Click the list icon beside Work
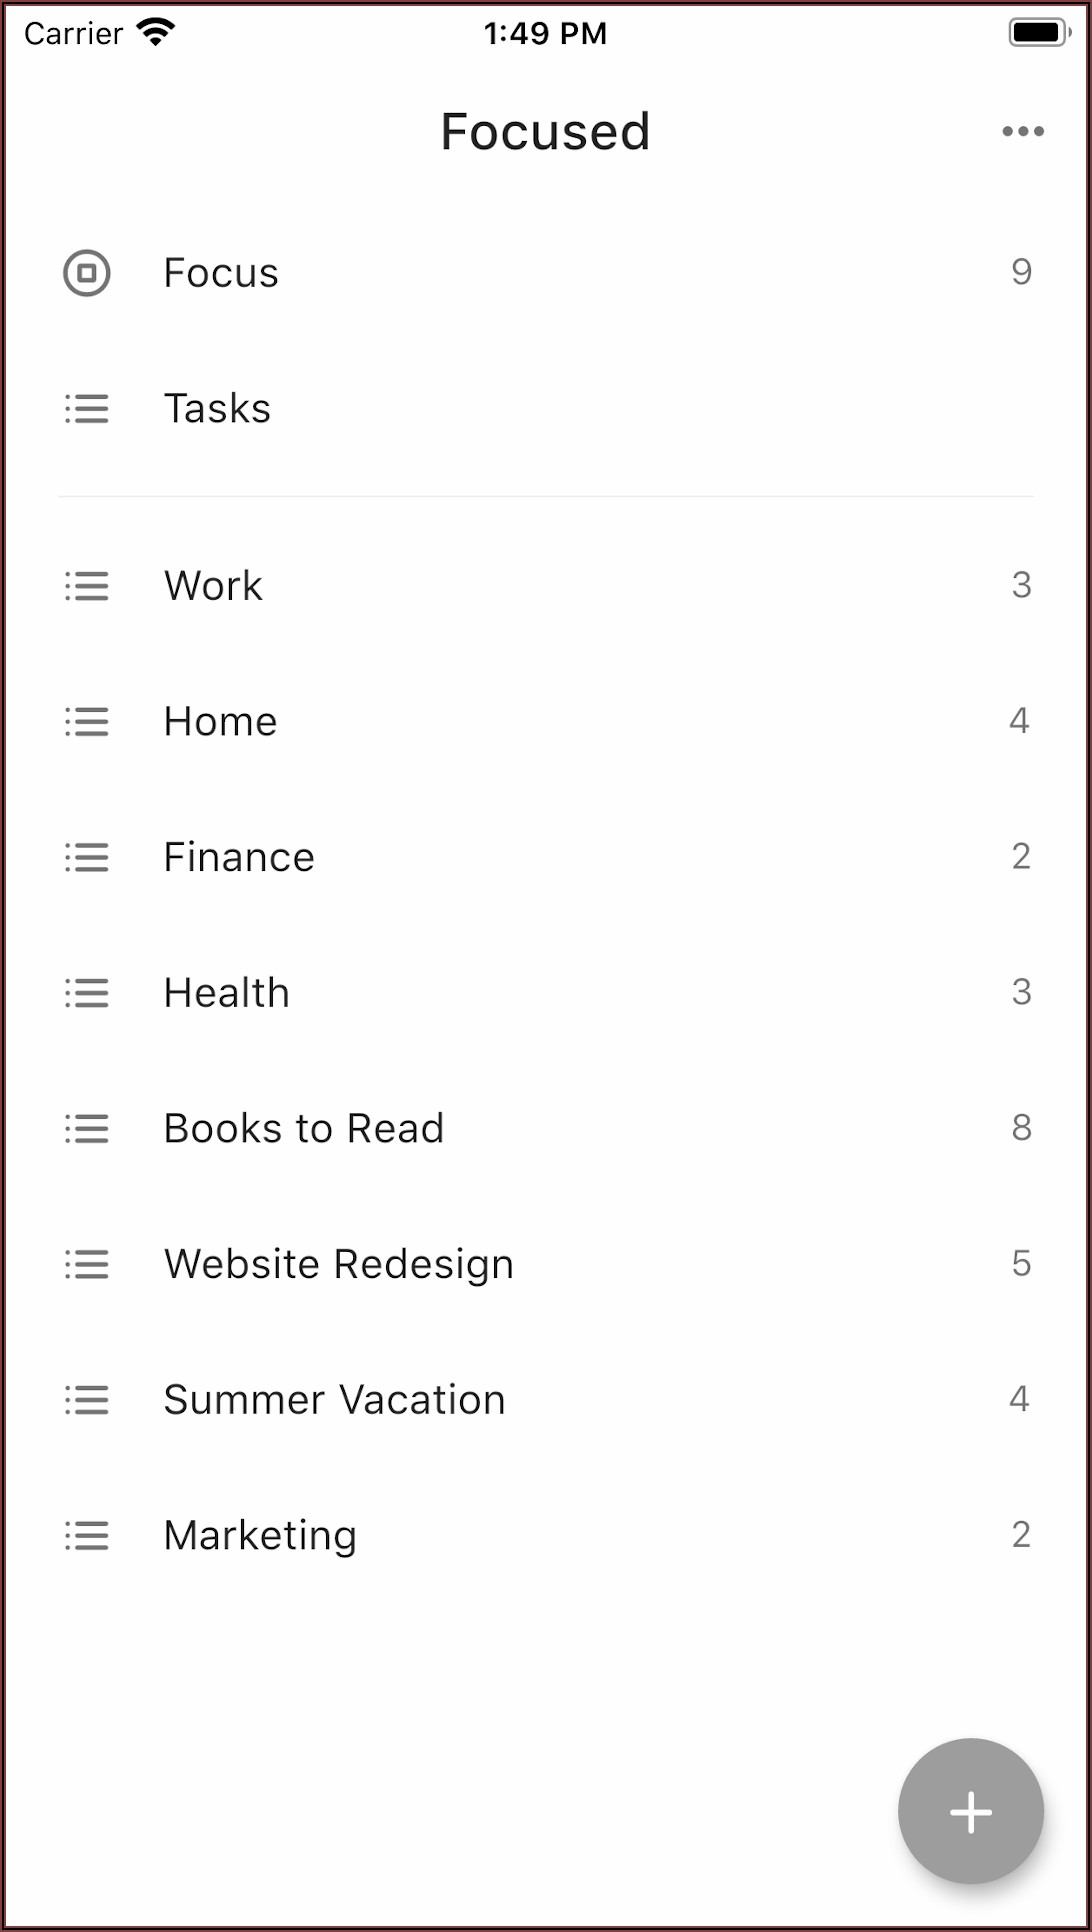 tap(87, 586)
